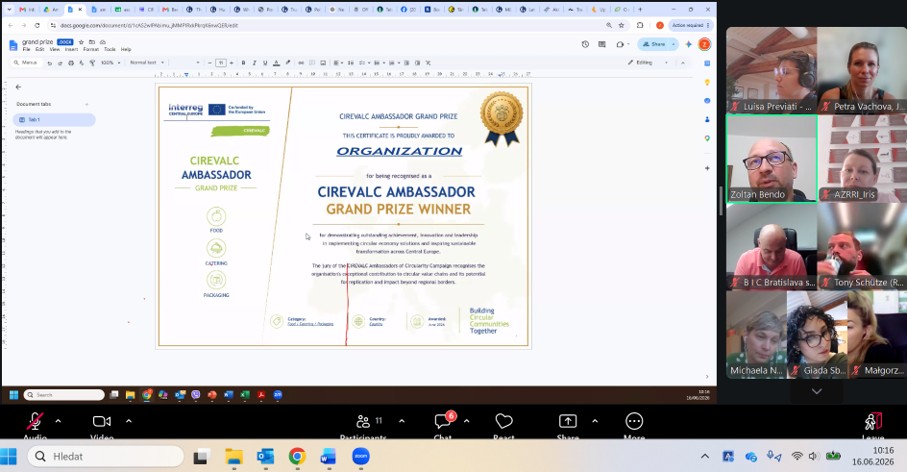Viewport: 907px width, 472px height.
Task: Open Zoom app from the Hledat taskbar
Action: (360, 456)
